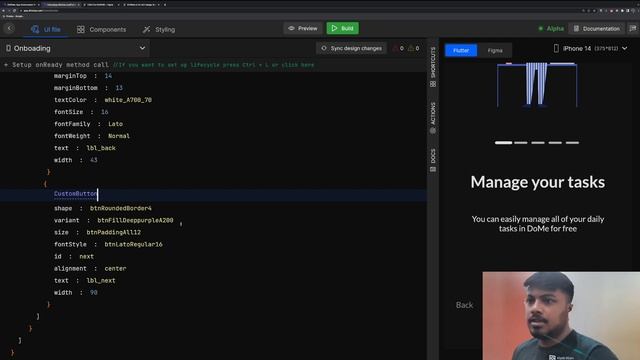The height and width of the screenshot is (360, 640).
Task: Click the id value next
Action: 87,256
